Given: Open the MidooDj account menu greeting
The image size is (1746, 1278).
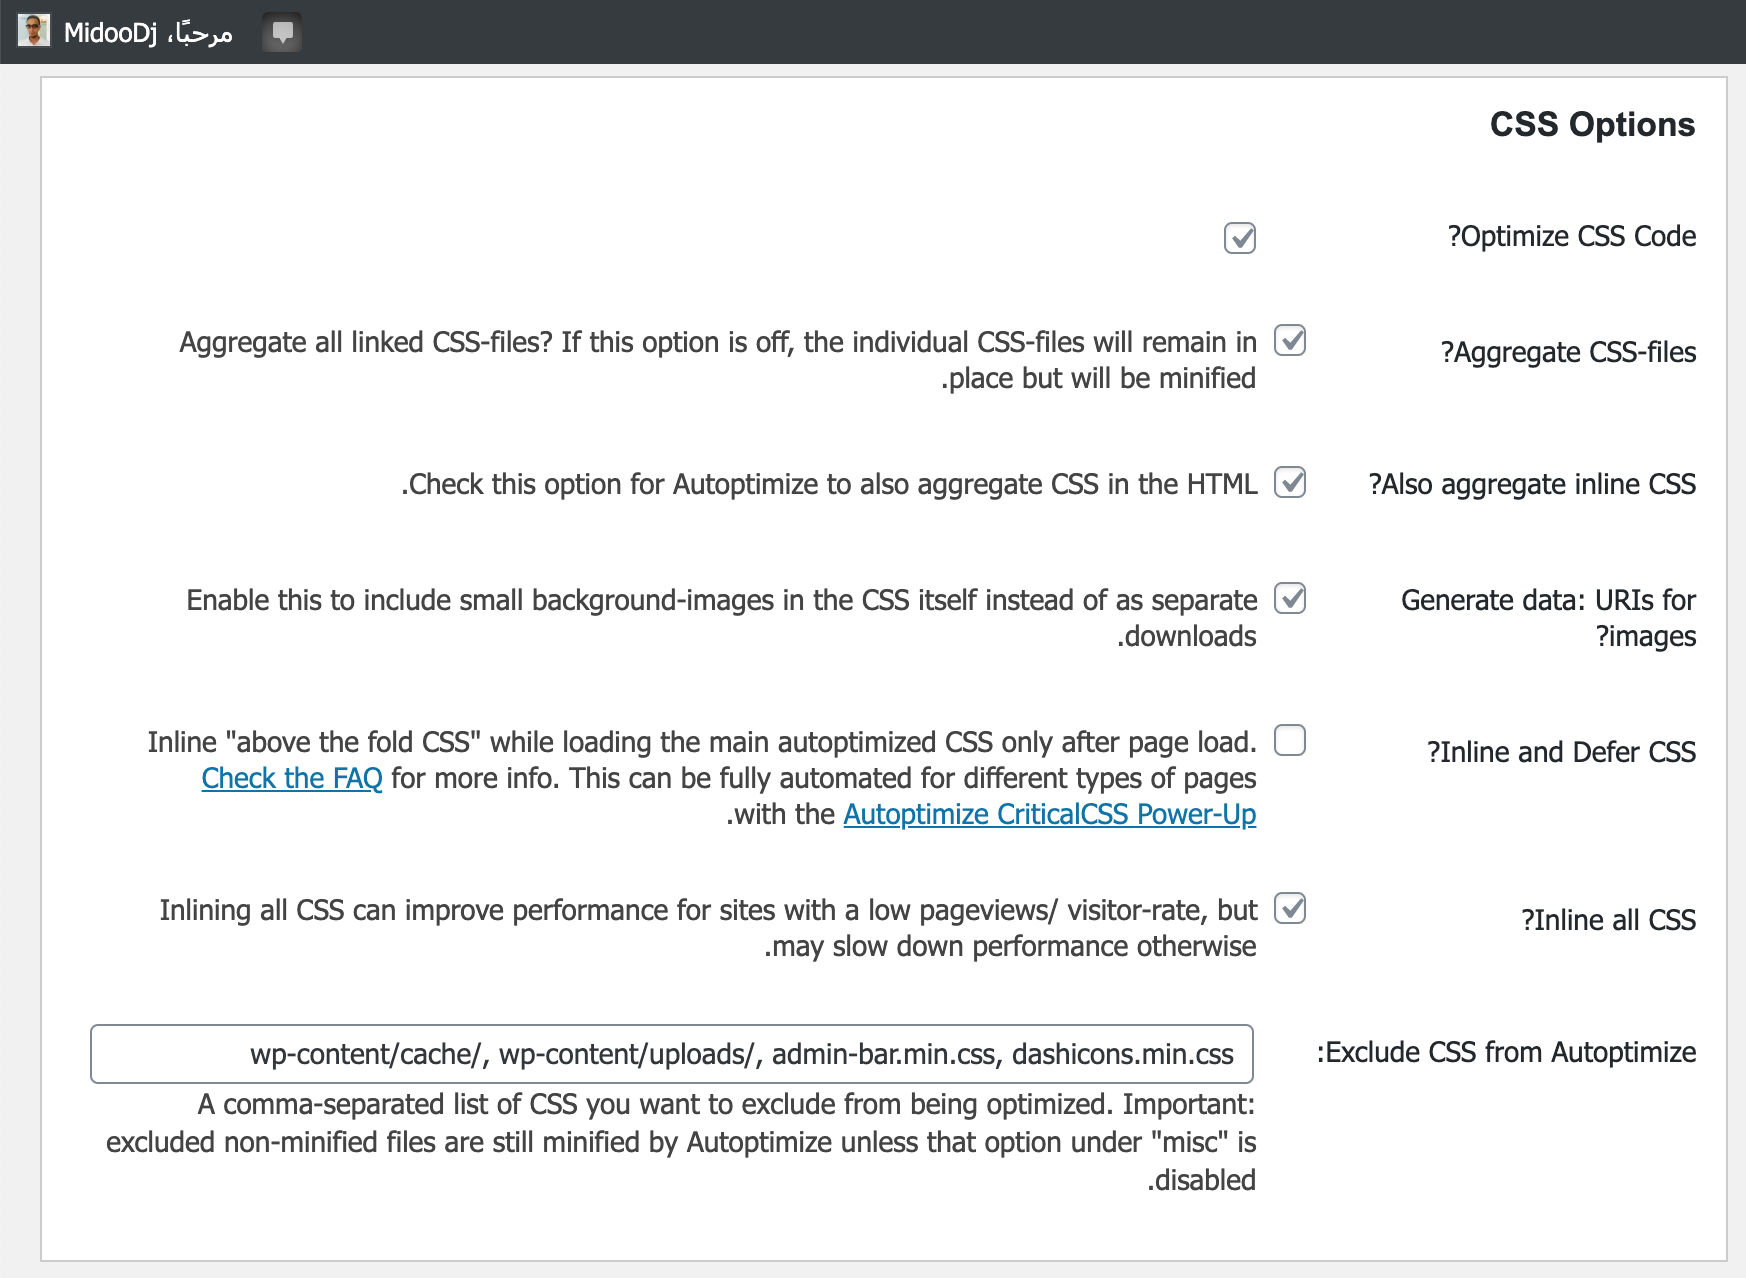Looking at the screenshot, I should [x=148, y=33].
